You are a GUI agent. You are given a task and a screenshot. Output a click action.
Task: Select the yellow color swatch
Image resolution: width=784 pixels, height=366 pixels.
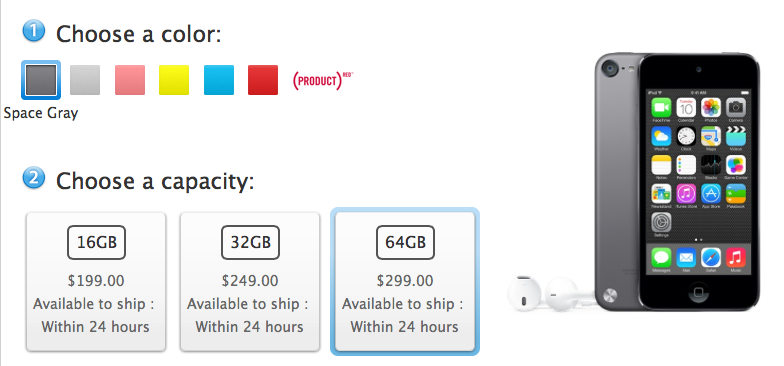click(x=174, y=80)
